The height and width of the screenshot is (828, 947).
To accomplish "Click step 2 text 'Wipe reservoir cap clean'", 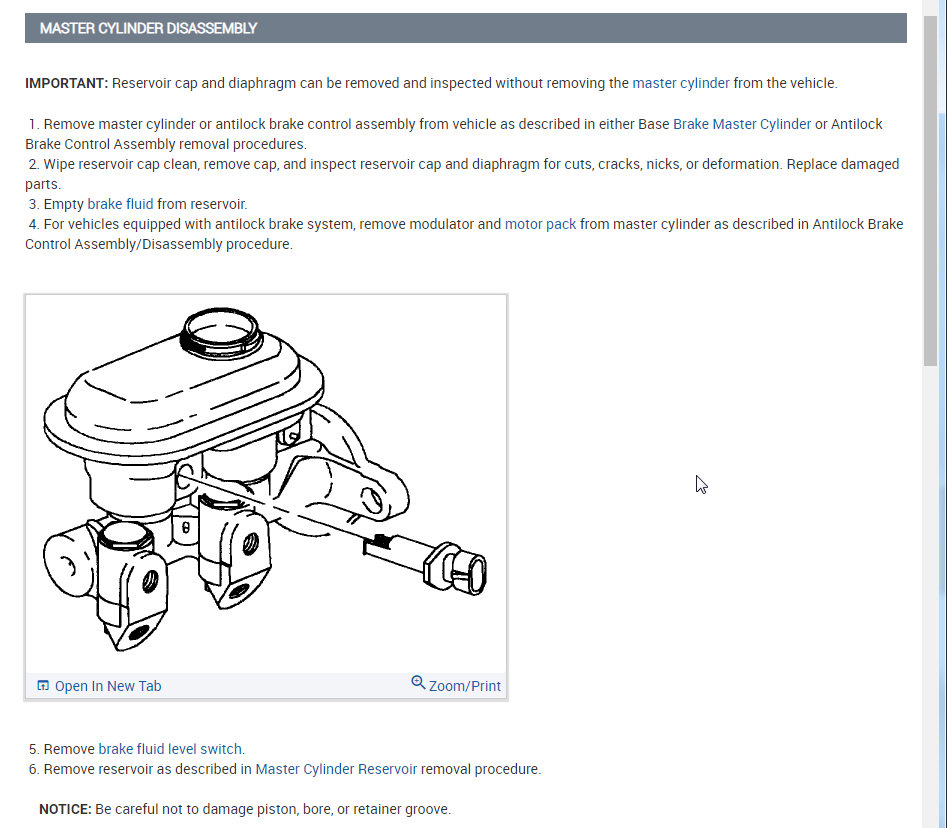I will (x=121, y=164).
